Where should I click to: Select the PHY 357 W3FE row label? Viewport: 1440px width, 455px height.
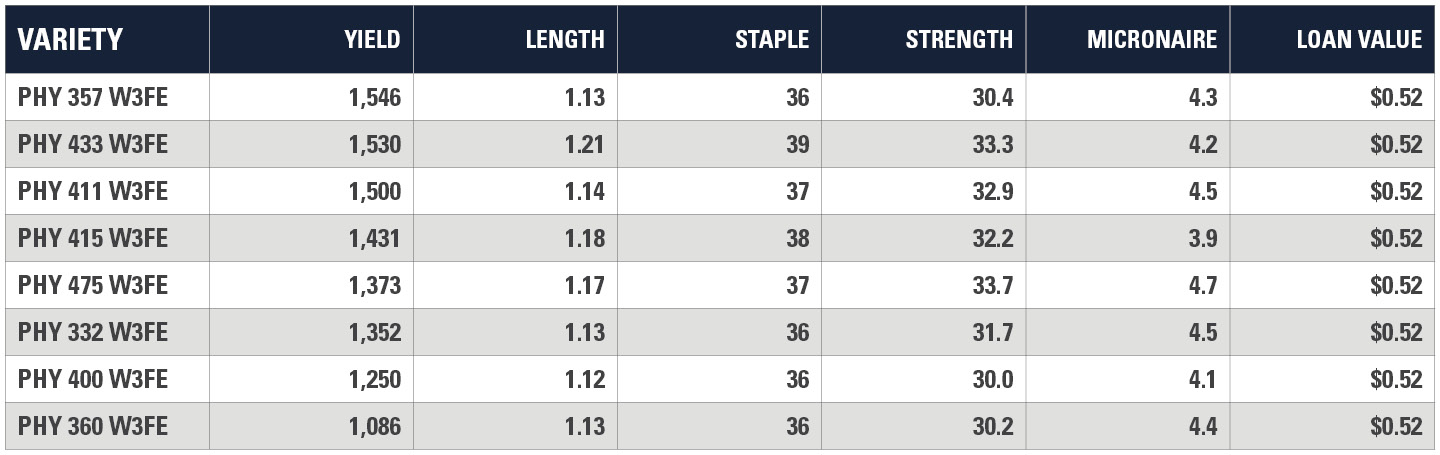(x=93, y=97)
